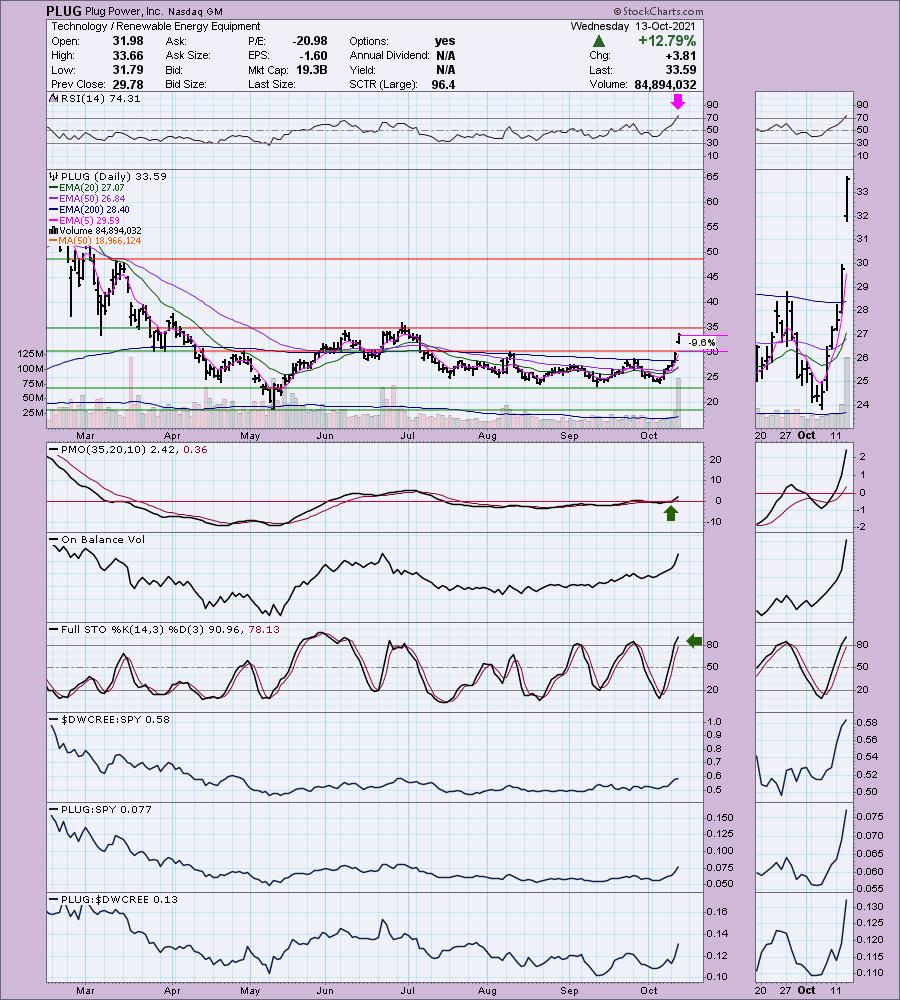Click the Yield label in the header
This screenshot has height=1000, width=900.
pyautogui.click(x=362, y=70)
